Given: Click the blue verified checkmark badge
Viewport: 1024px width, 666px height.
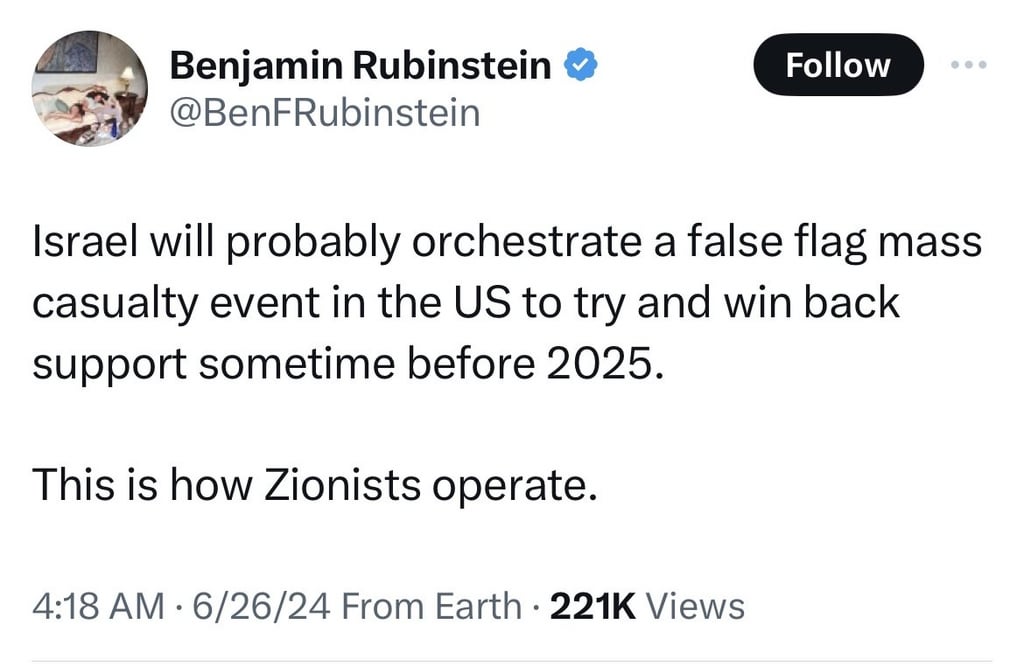Looking at the screenshot, I should 581,66.
